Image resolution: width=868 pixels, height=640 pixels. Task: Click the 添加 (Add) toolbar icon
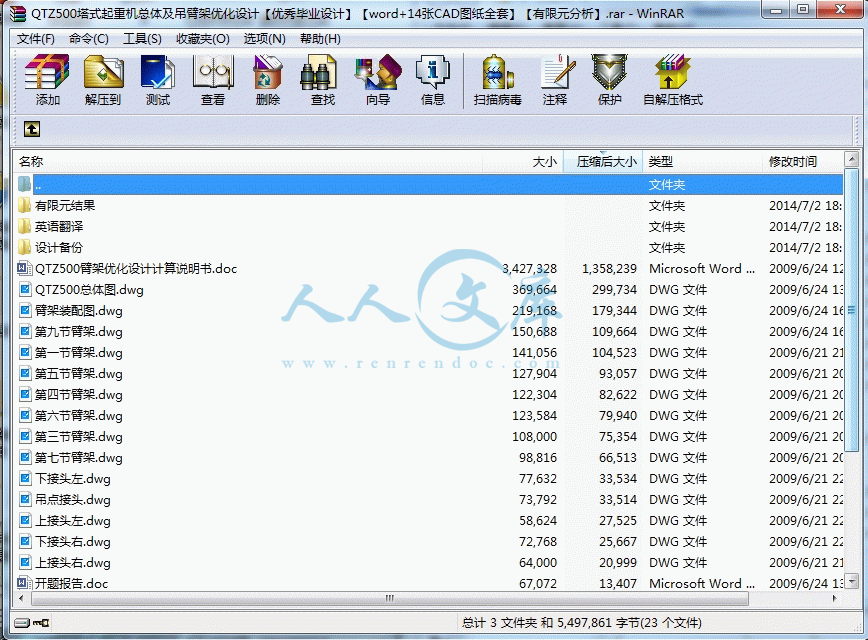tap(48, 79)
